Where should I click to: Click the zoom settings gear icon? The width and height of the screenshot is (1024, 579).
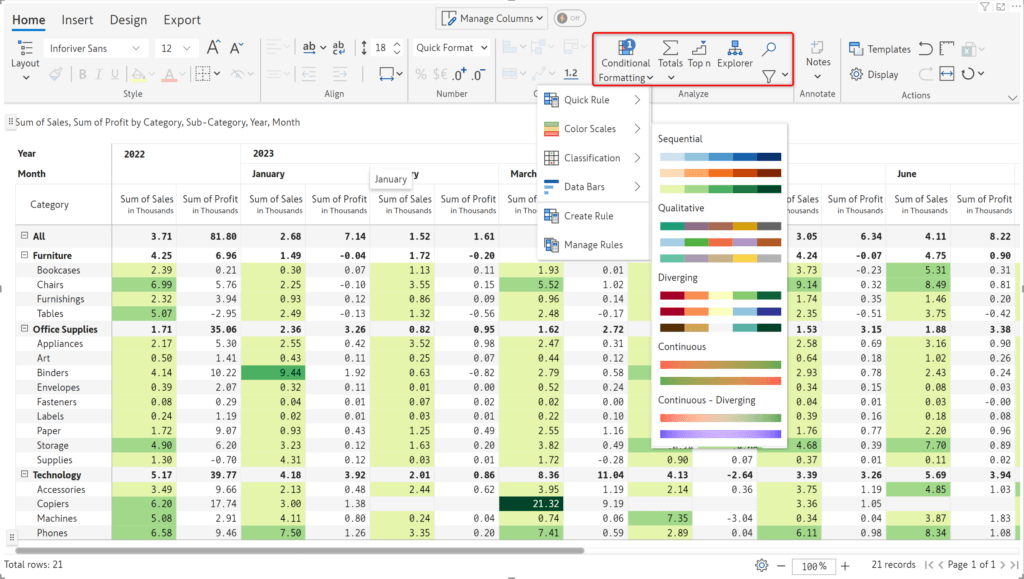pyautogui.click(x=762, y=565)
